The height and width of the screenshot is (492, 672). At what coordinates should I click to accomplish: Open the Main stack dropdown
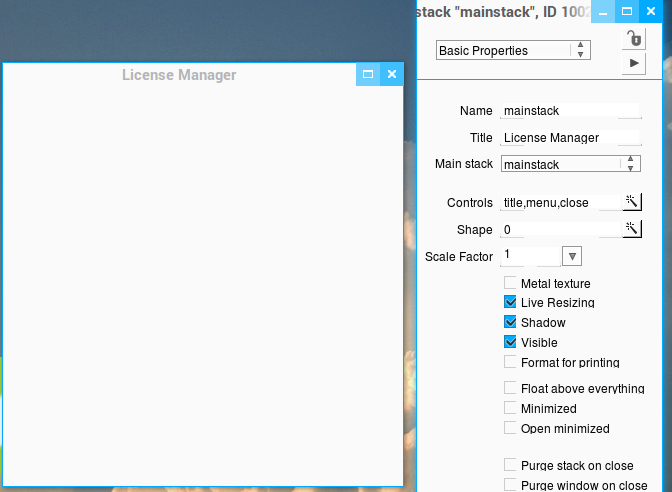(x=570, y=164)
